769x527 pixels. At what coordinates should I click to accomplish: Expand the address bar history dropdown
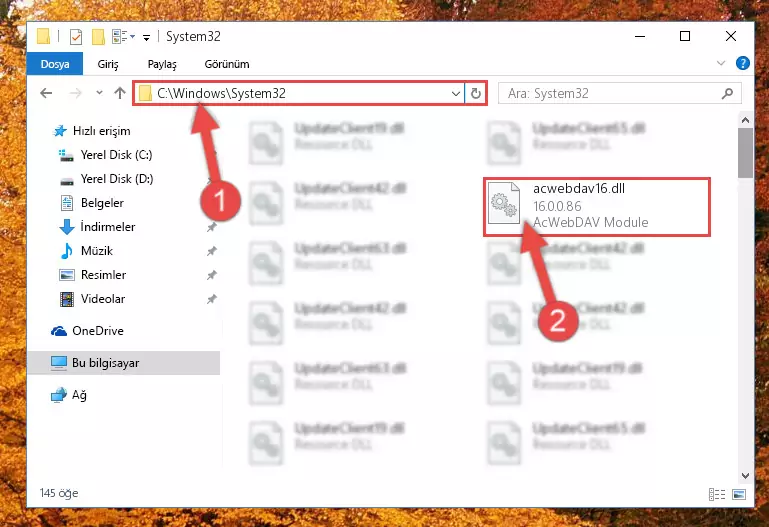coord(456,93)
